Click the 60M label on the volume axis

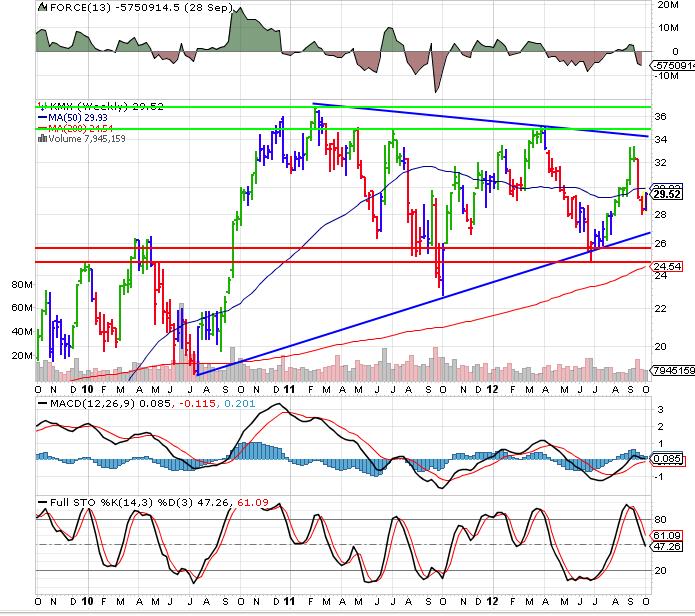click(x=22, y=308)
